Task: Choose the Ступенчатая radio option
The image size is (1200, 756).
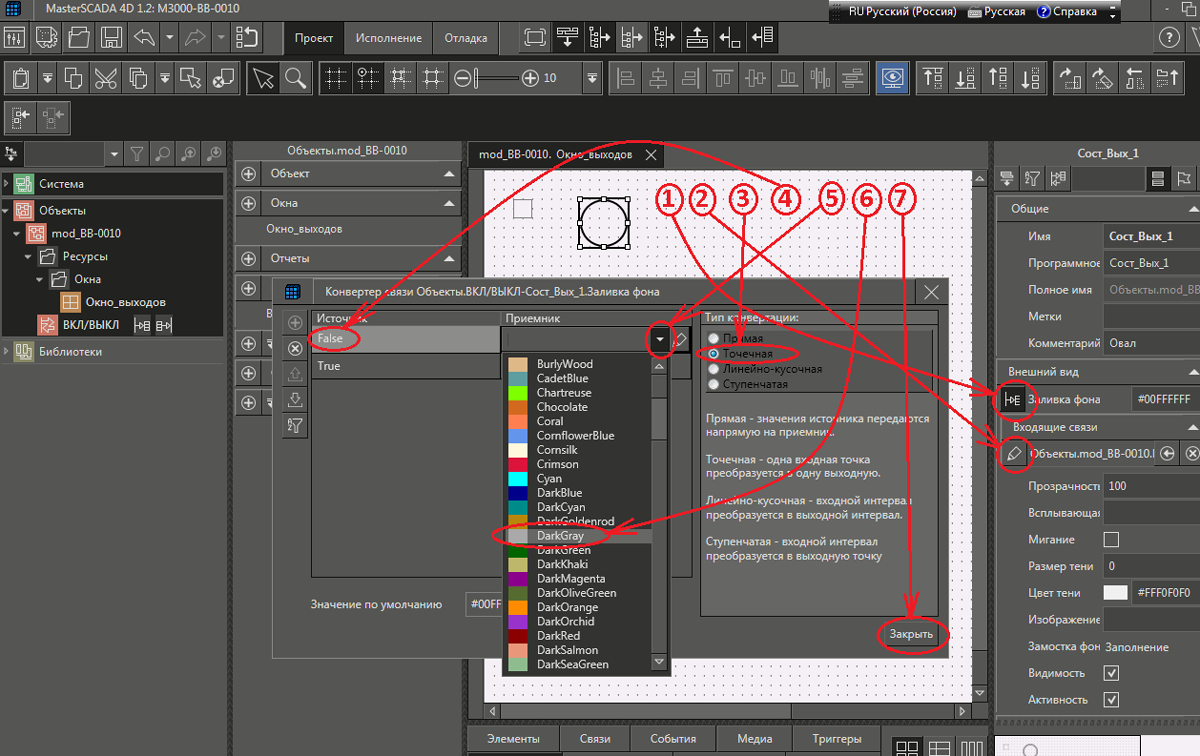Action: (714, 384)
